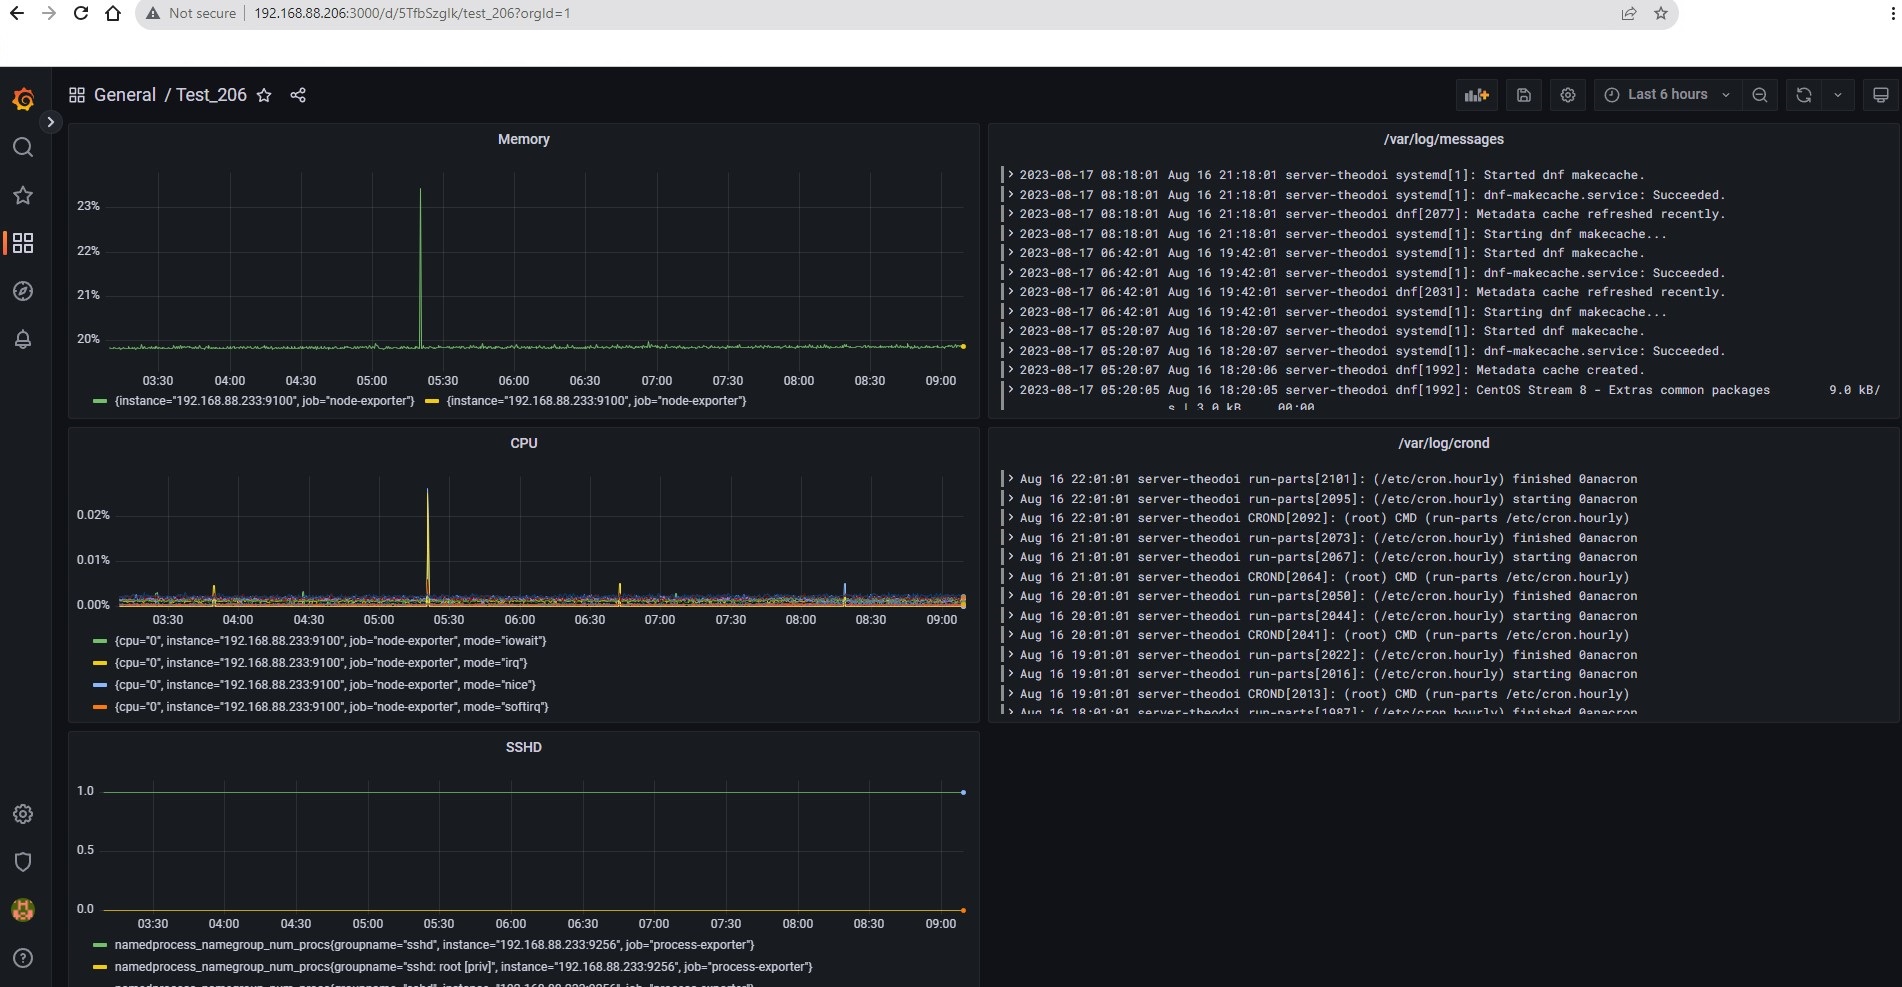Open the Explore compass icon in sidebar
1902x987 pixels.
point(23,291)
